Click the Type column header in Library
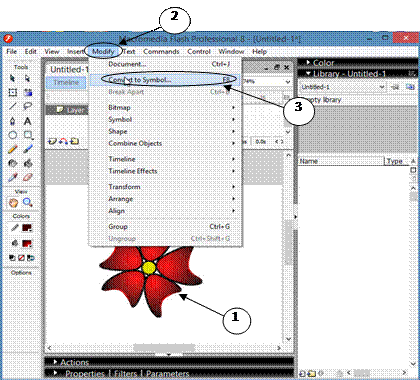The image size is (420, 380). tap(397, 161)
